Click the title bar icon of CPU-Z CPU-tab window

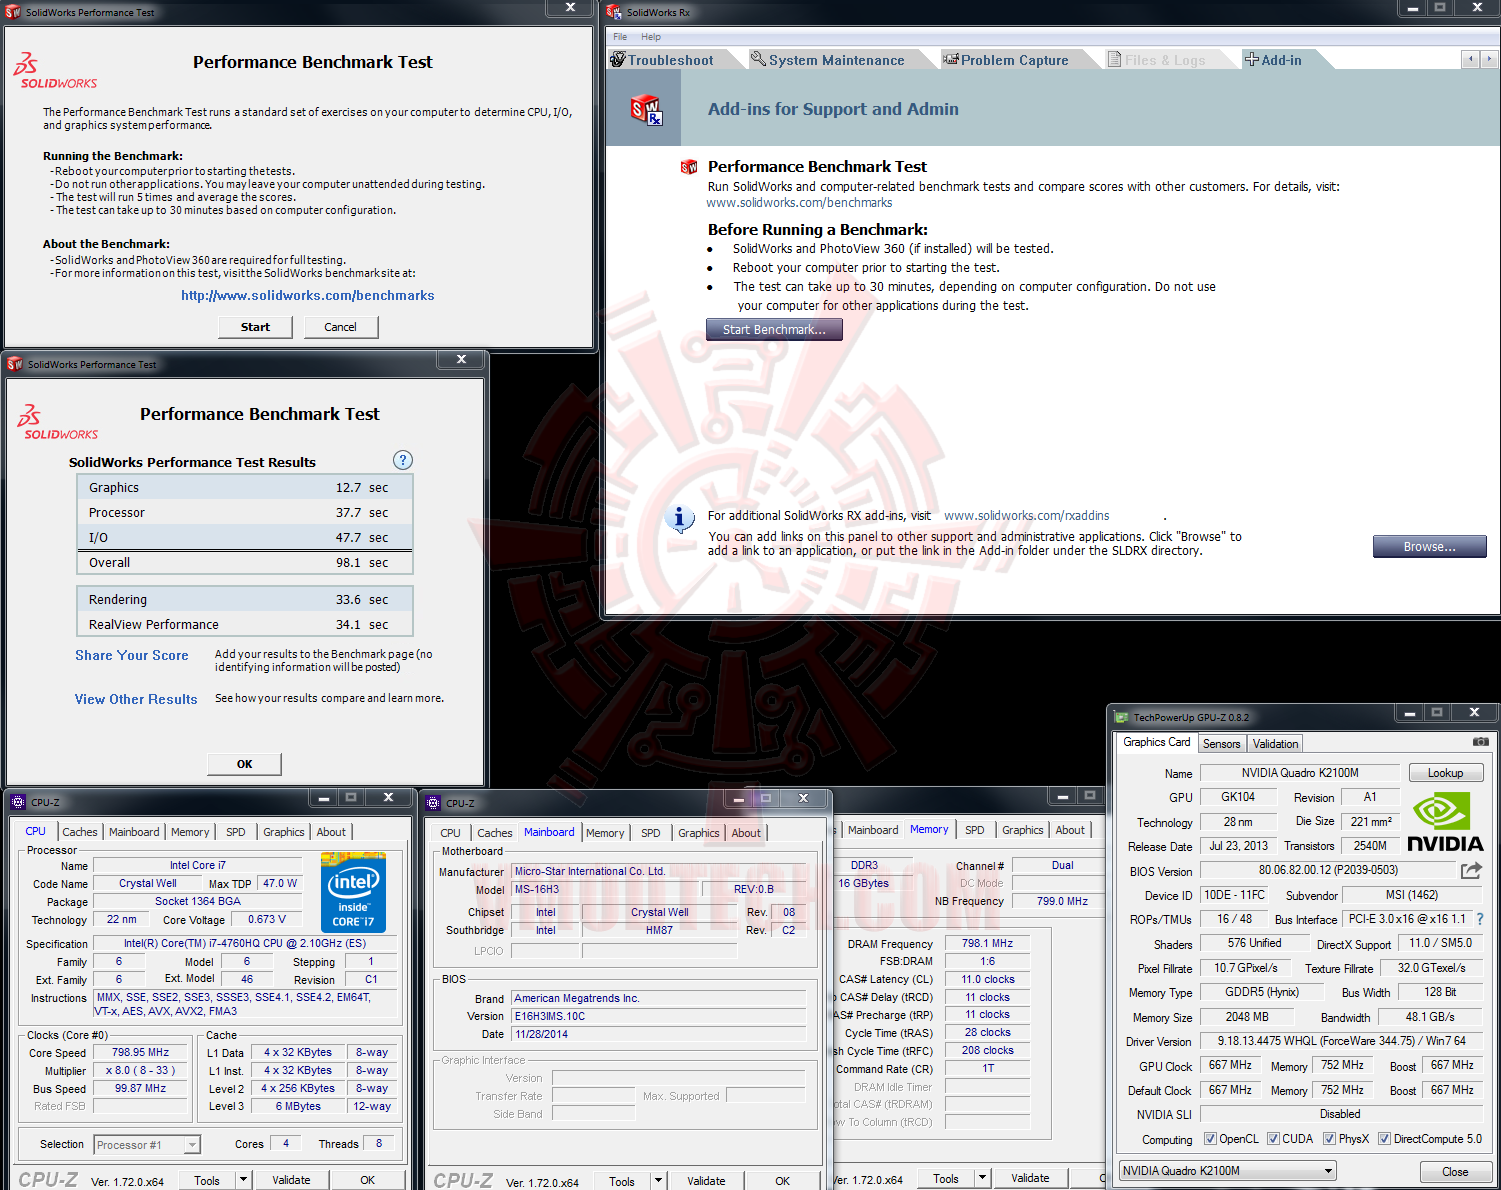[x=18, y=802]
